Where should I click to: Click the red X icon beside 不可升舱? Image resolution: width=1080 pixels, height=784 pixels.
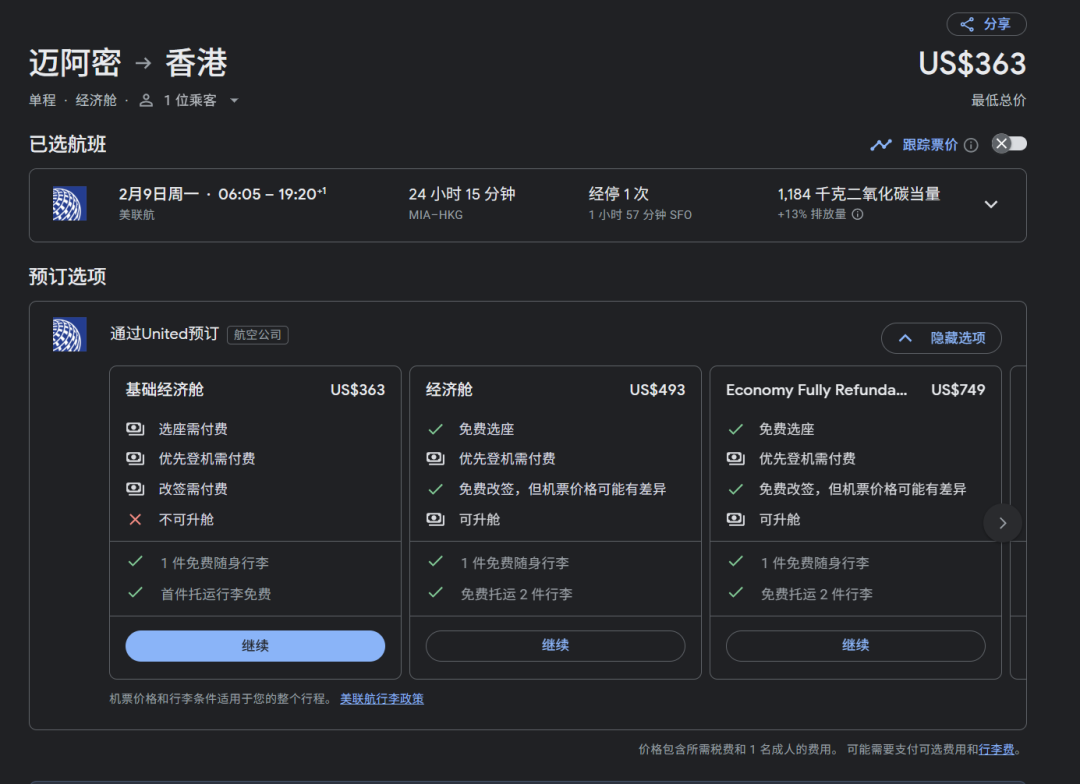point(135,519)
